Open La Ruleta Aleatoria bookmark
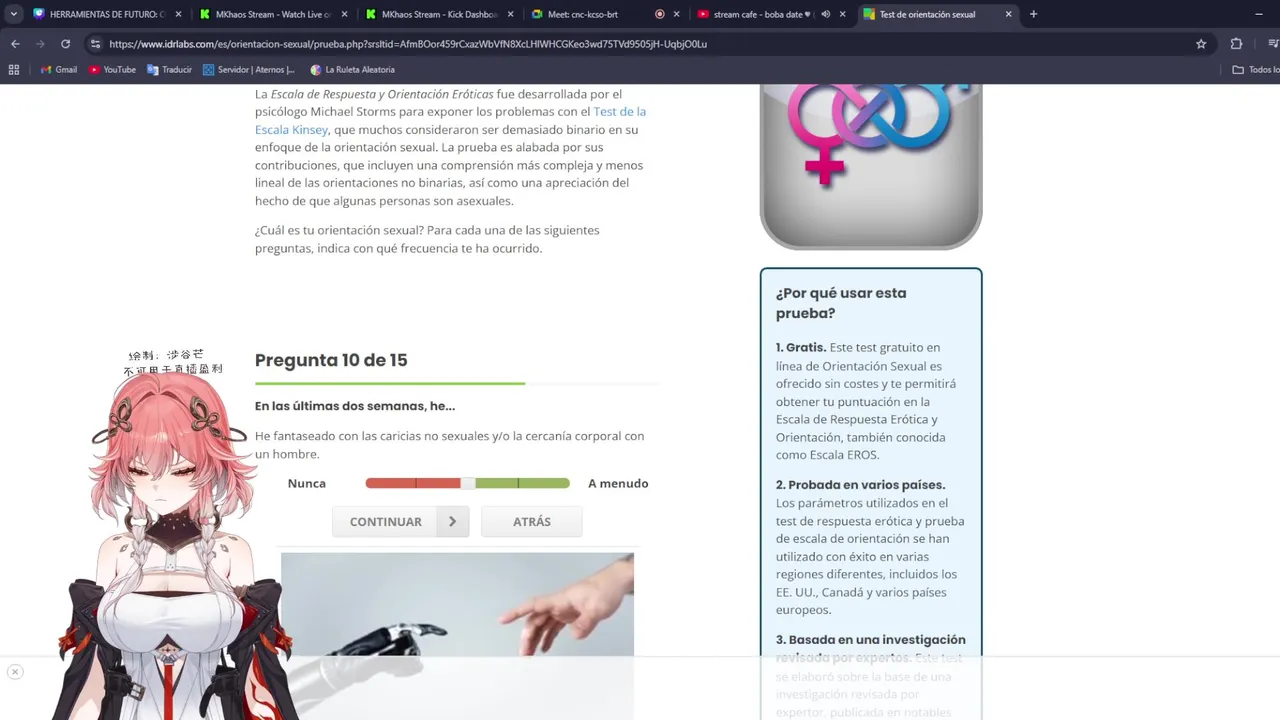 pos(352,70)
